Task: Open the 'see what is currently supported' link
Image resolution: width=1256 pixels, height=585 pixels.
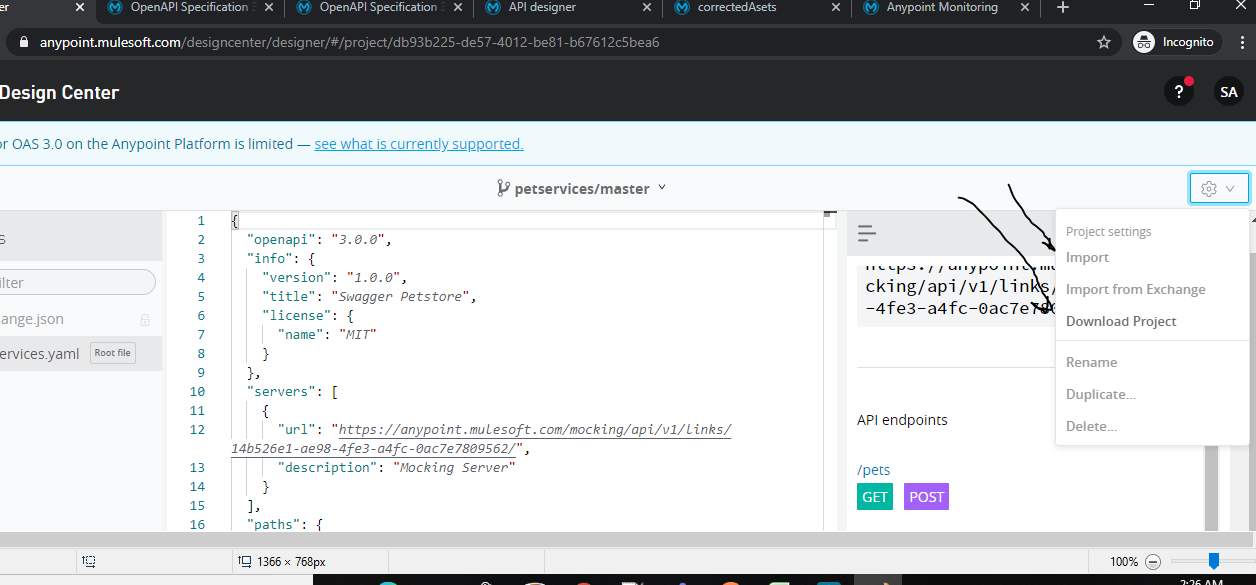Action: click(x=418, y=144)
